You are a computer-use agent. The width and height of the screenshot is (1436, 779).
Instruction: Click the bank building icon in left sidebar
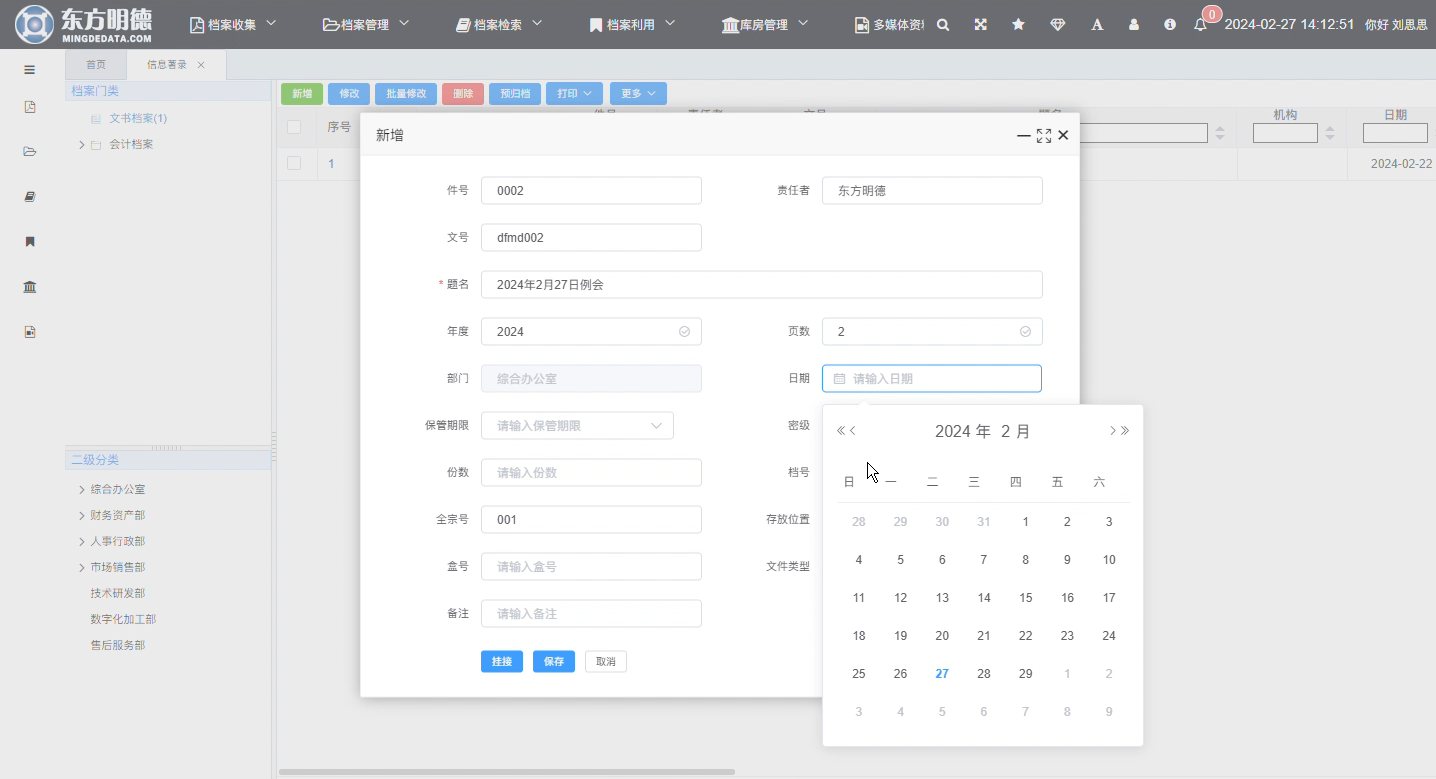coord(30,287)
